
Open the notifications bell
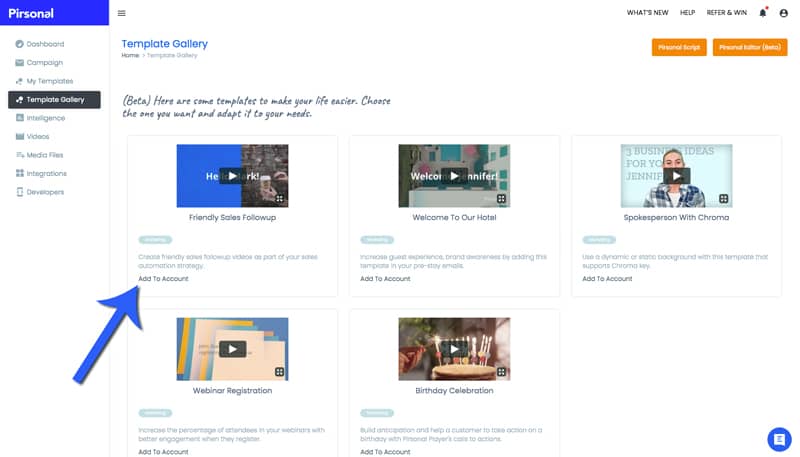coord(763,13)
